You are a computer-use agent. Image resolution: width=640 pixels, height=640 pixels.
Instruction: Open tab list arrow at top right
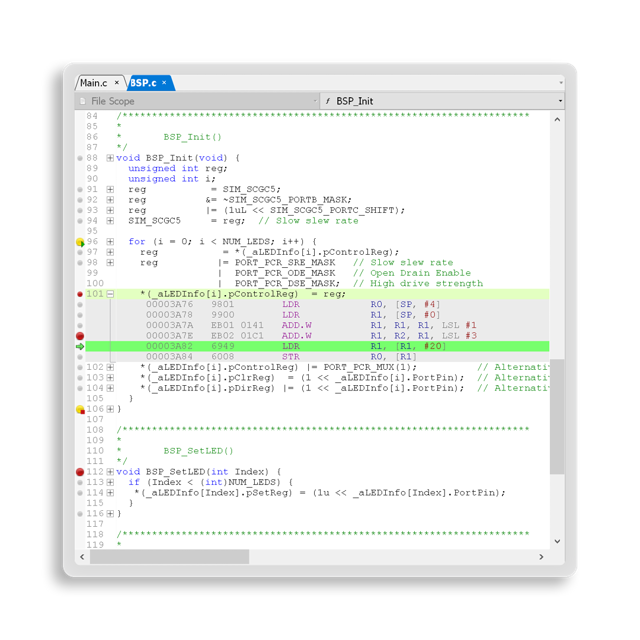(561, 83)
